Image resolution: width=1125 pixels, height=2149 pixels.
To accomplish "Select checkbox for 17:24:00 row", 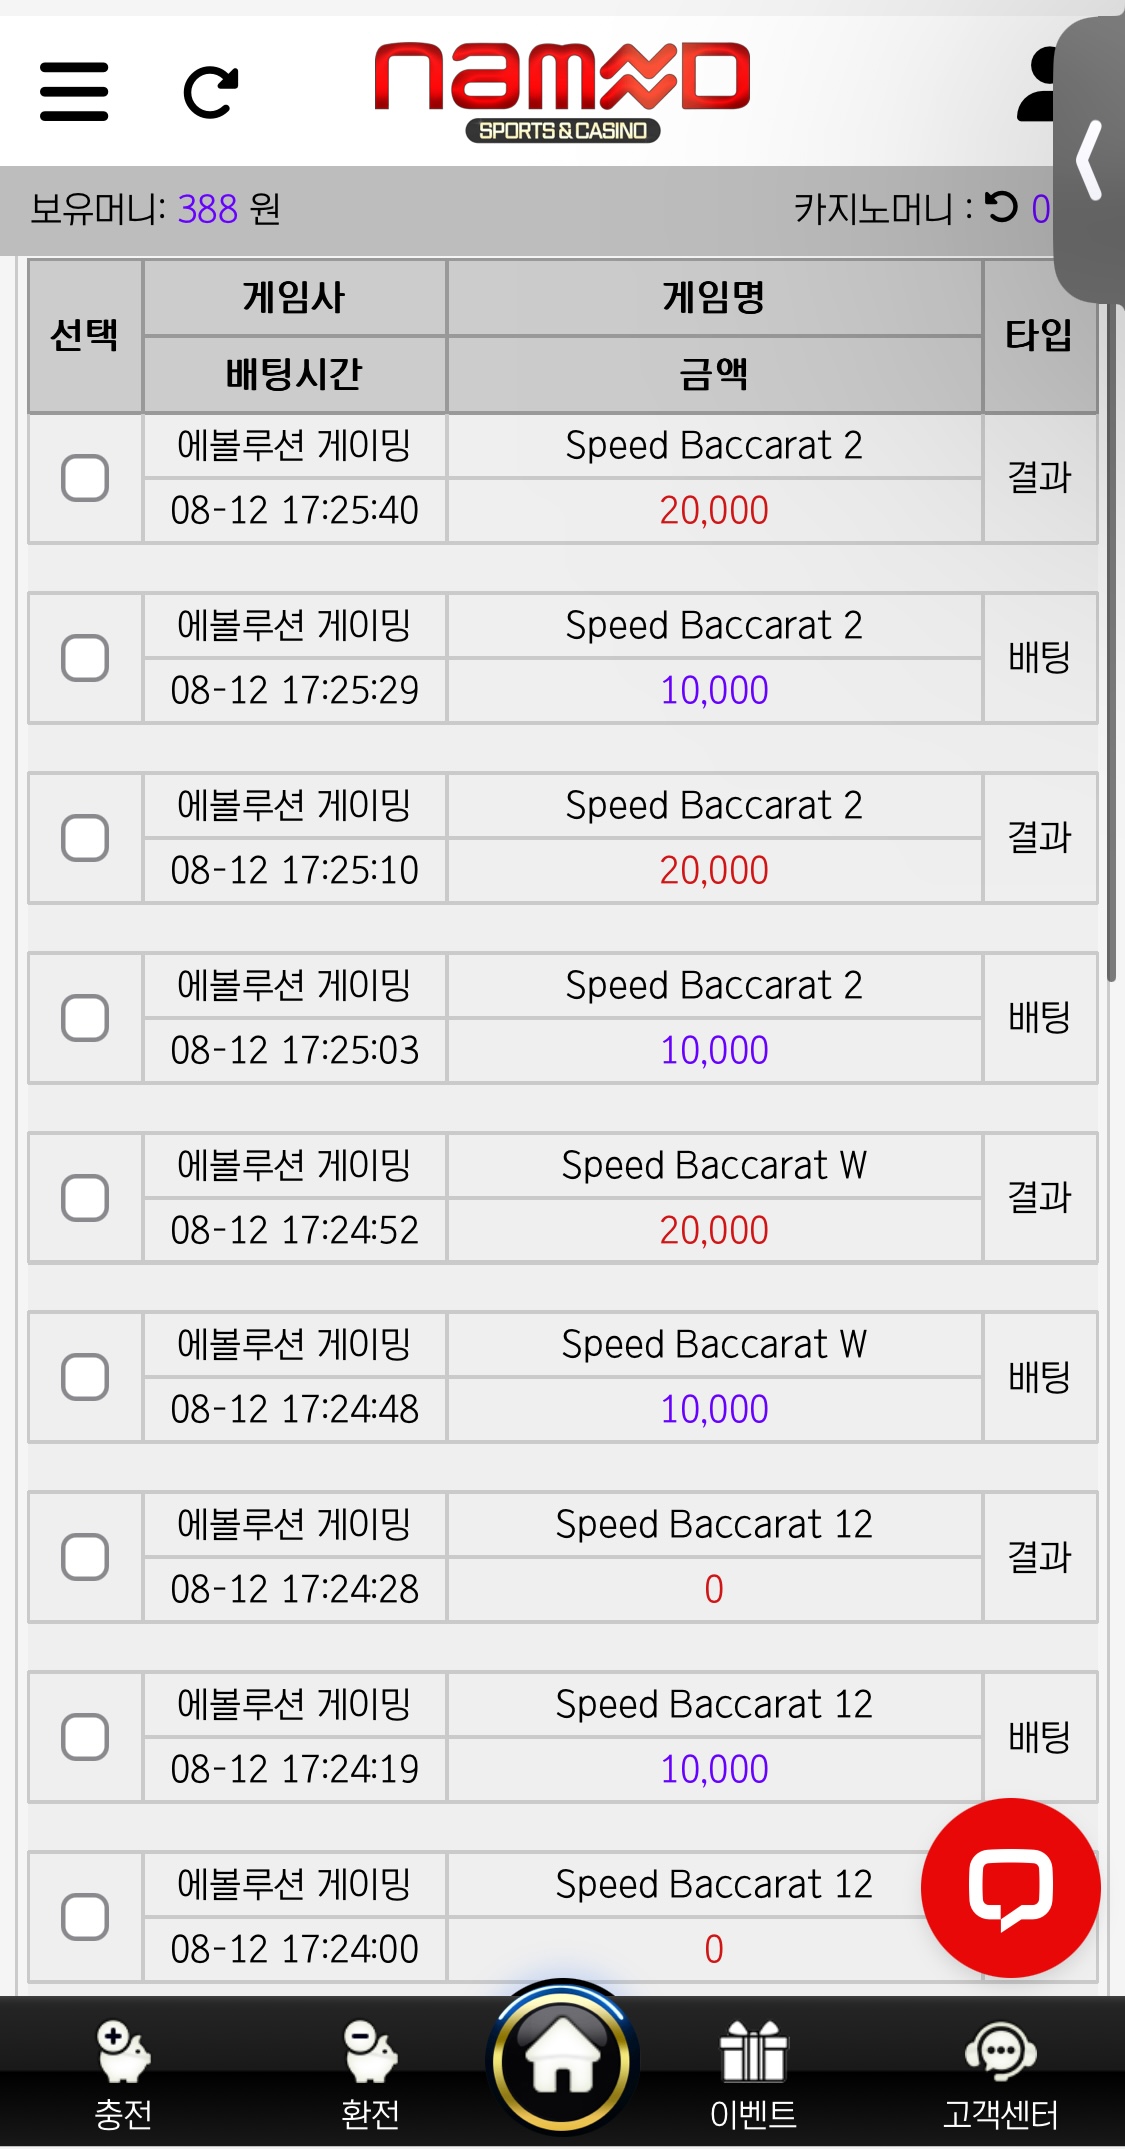I will (x=85, y=1917).
